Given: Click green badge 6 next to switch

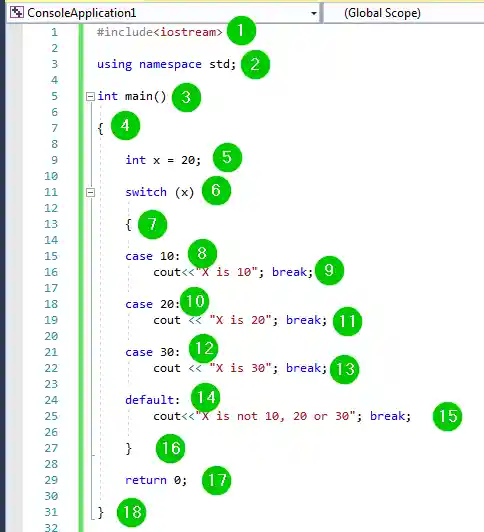Looking at the screenshot, I should (216, 190).
